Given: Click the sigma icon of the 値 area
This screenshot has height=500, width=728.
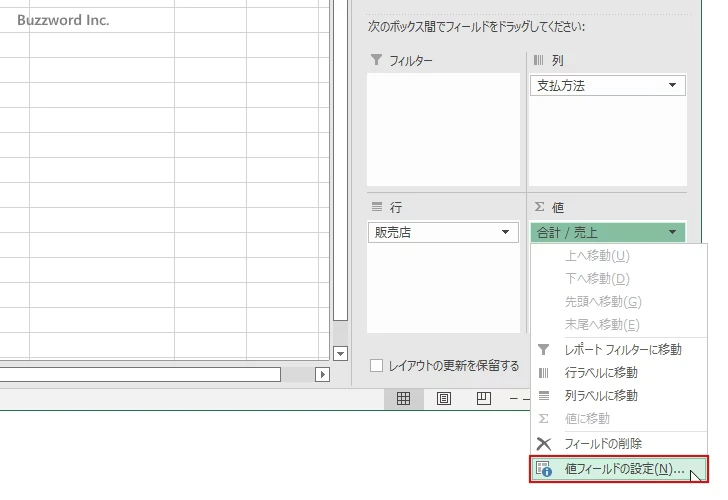Looking at the screenshot, I should [x=539, y=206].
